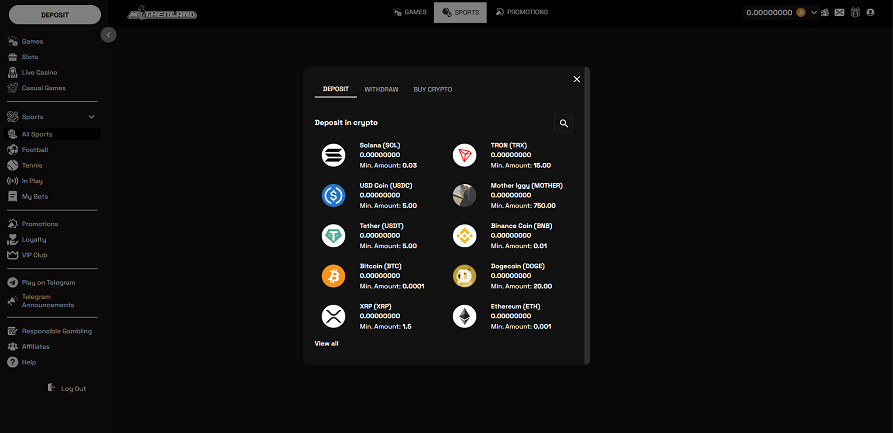Collapse the Sports section chevron
893x433 pixels.
[91, 117]
